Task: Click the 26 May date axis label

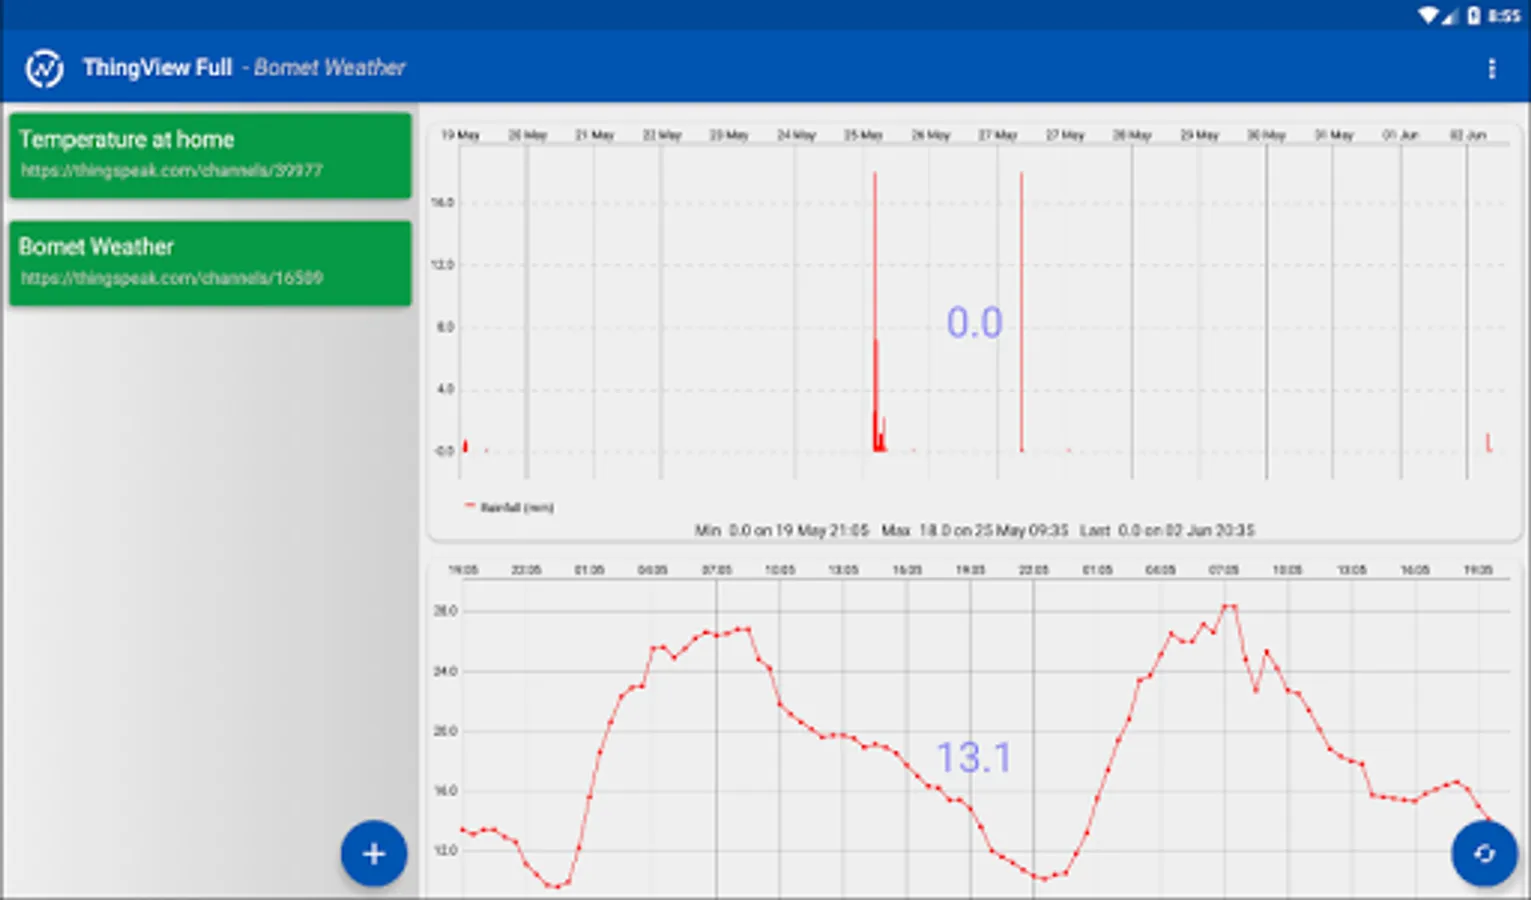Action: [x=930, y=135]
